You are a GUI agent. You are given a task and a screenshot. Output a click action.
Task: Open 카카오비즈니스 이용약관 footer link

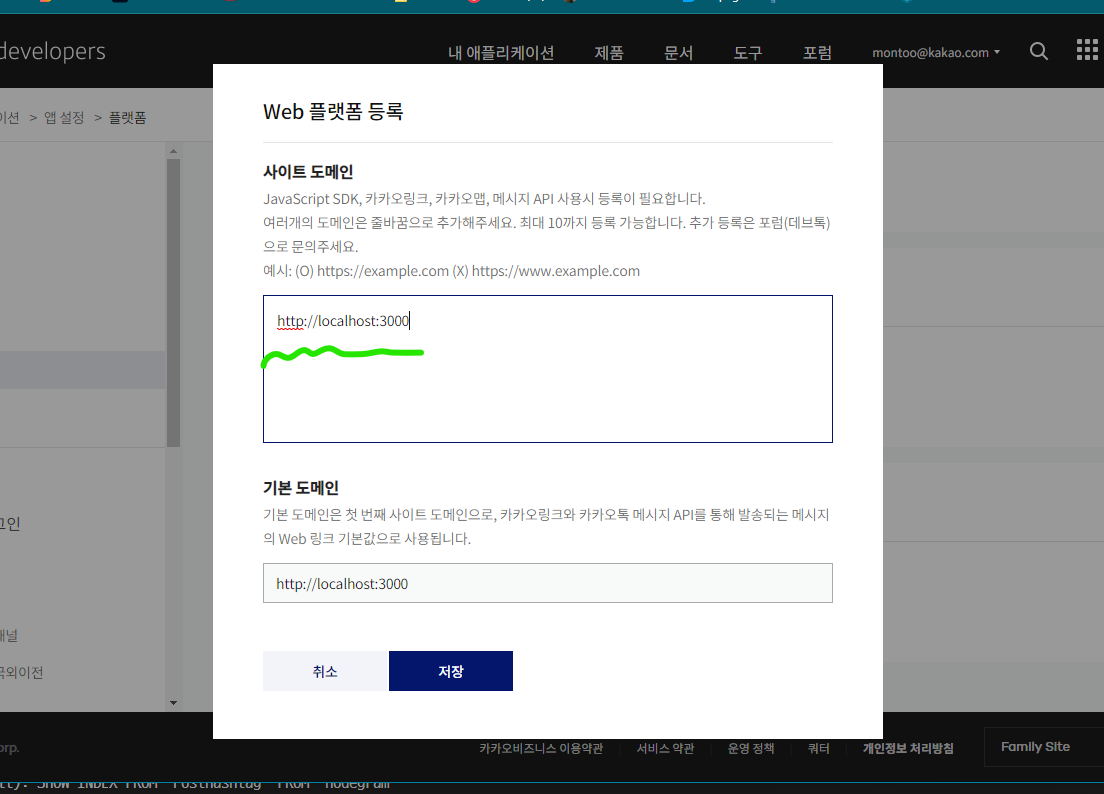(x=541, y=748)
